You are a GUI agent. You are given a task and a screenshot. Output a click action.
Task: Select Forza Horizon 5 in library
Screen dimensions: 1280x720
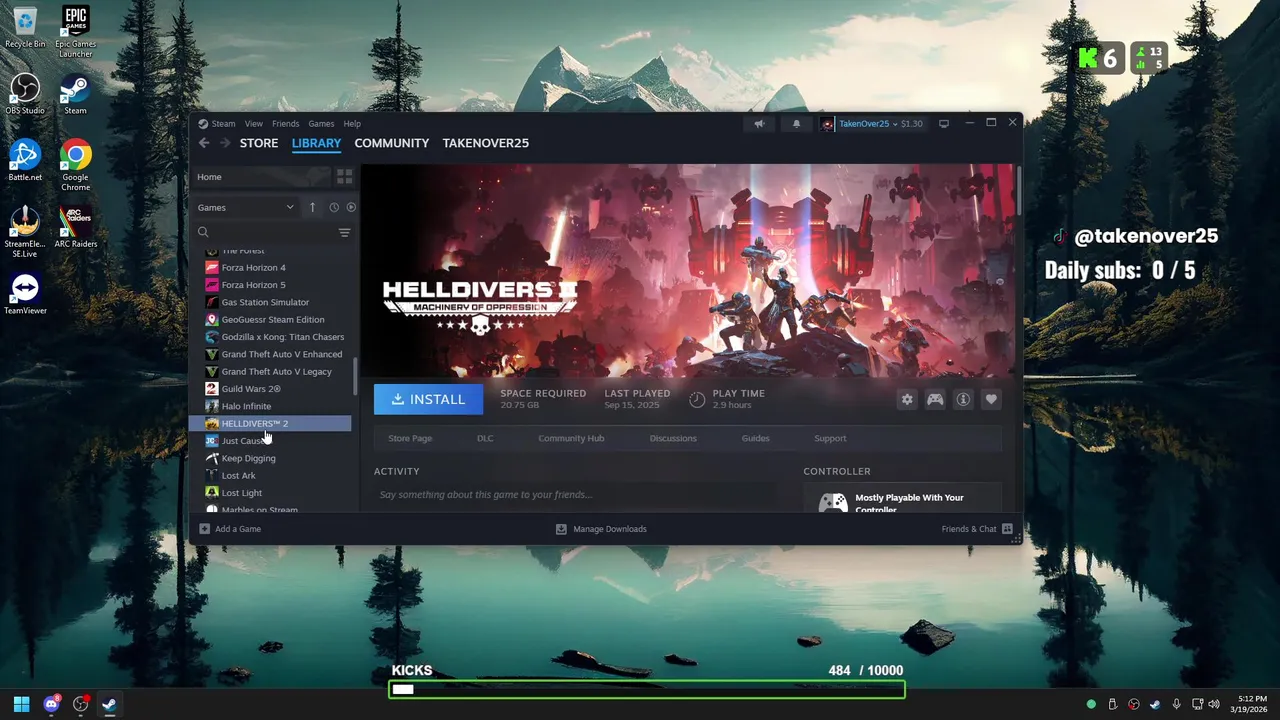pos(270,285)
